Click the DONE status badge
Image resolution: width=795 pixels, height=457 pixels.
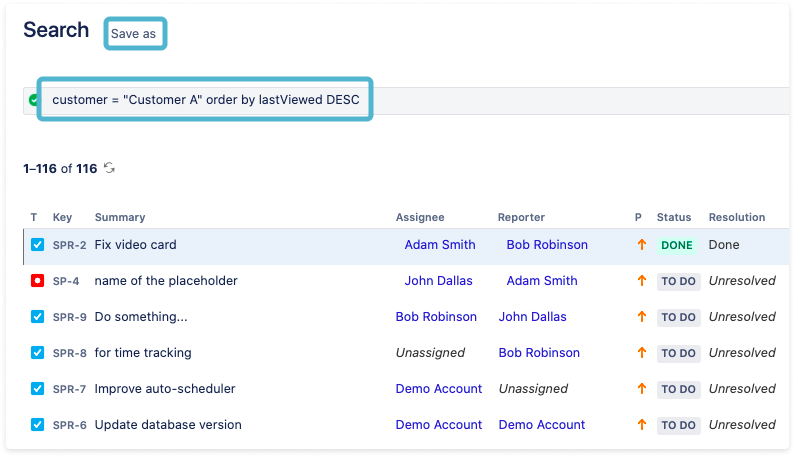677,245
